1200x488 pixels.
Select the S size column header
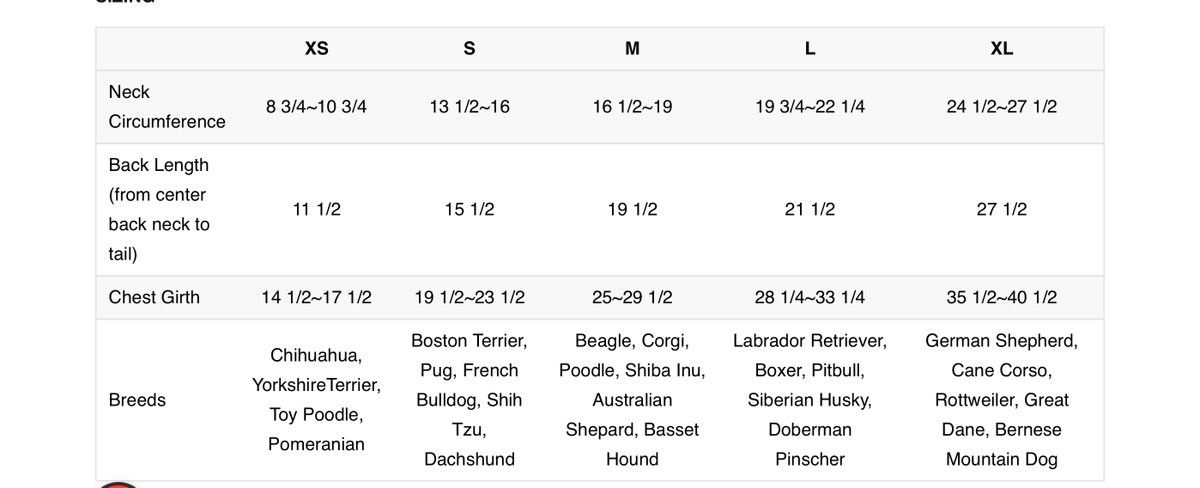(469, 48)
